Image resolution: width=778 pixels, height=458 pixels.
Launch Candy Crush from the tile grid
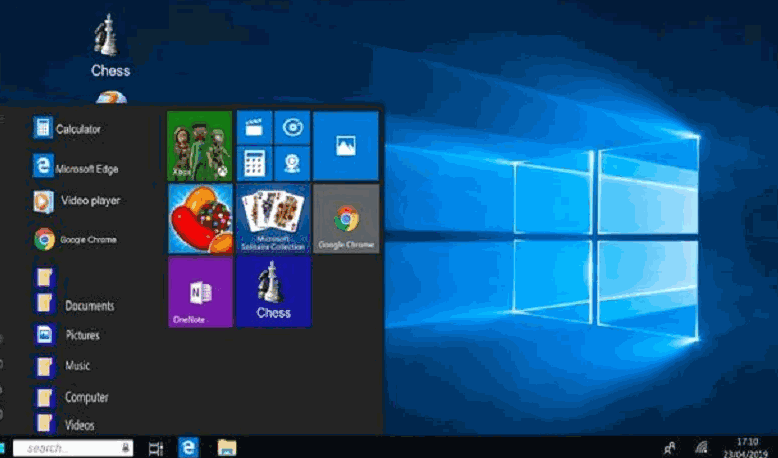[x=200, y=218]
